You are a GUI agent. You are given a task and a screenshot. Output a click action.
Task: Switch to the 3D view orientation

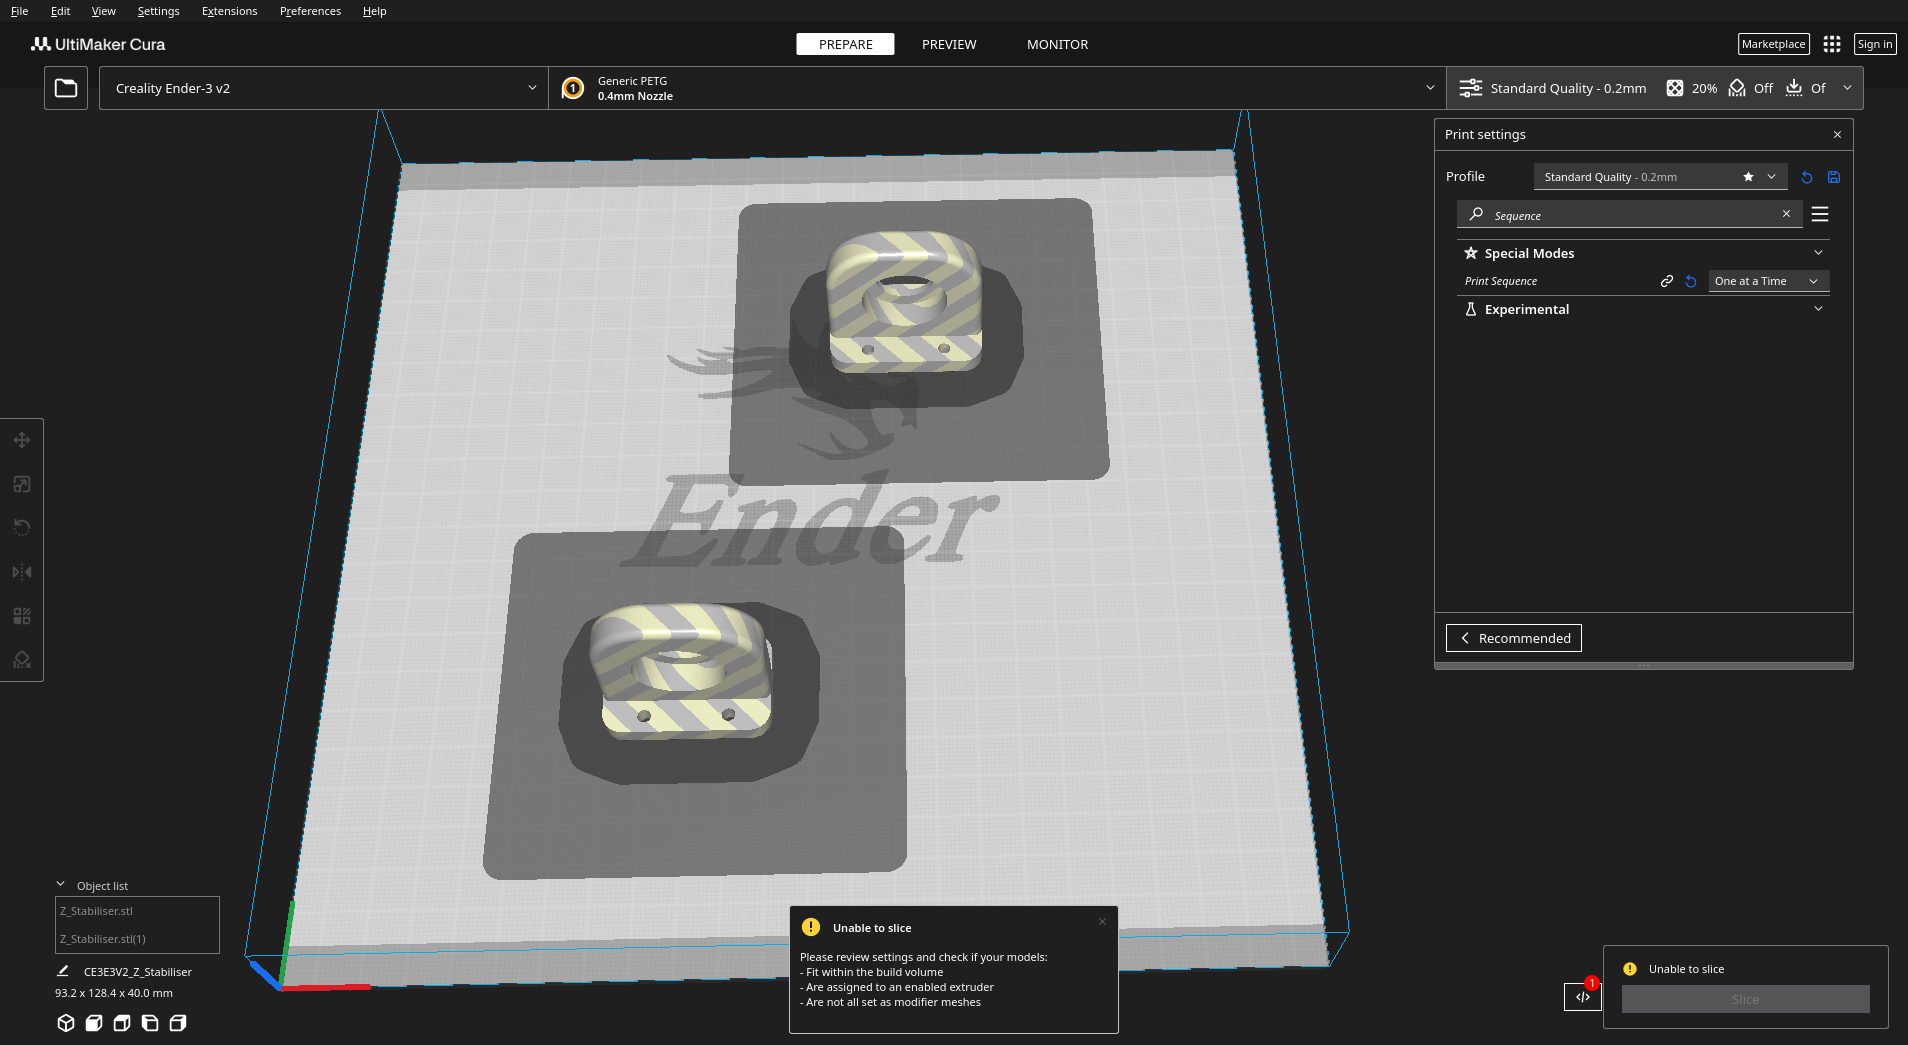(x=65, y=1023)
